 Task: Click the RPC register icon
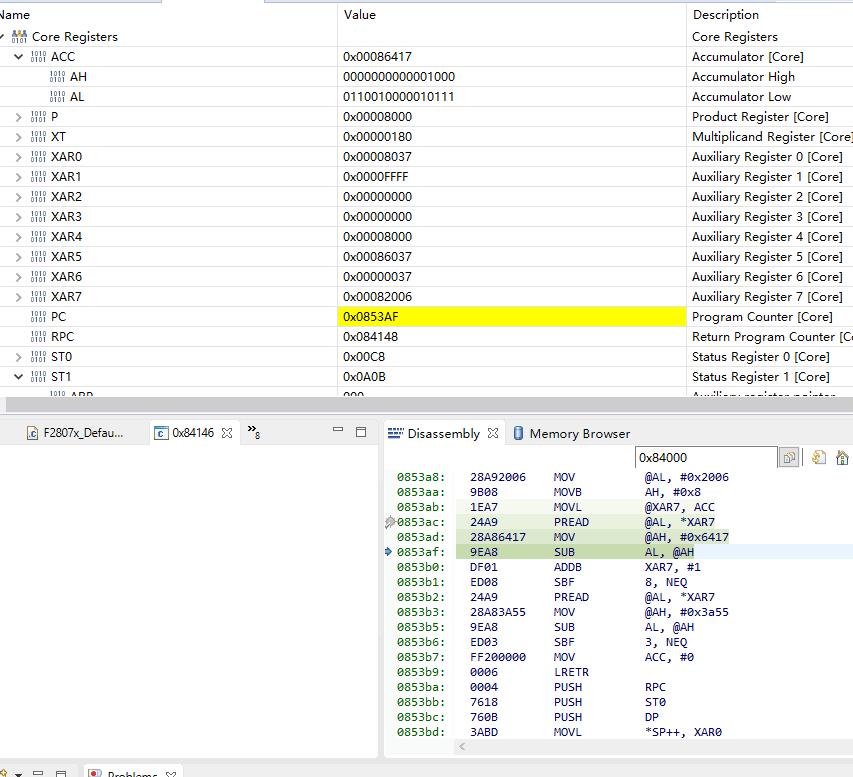tap(39, 337)
